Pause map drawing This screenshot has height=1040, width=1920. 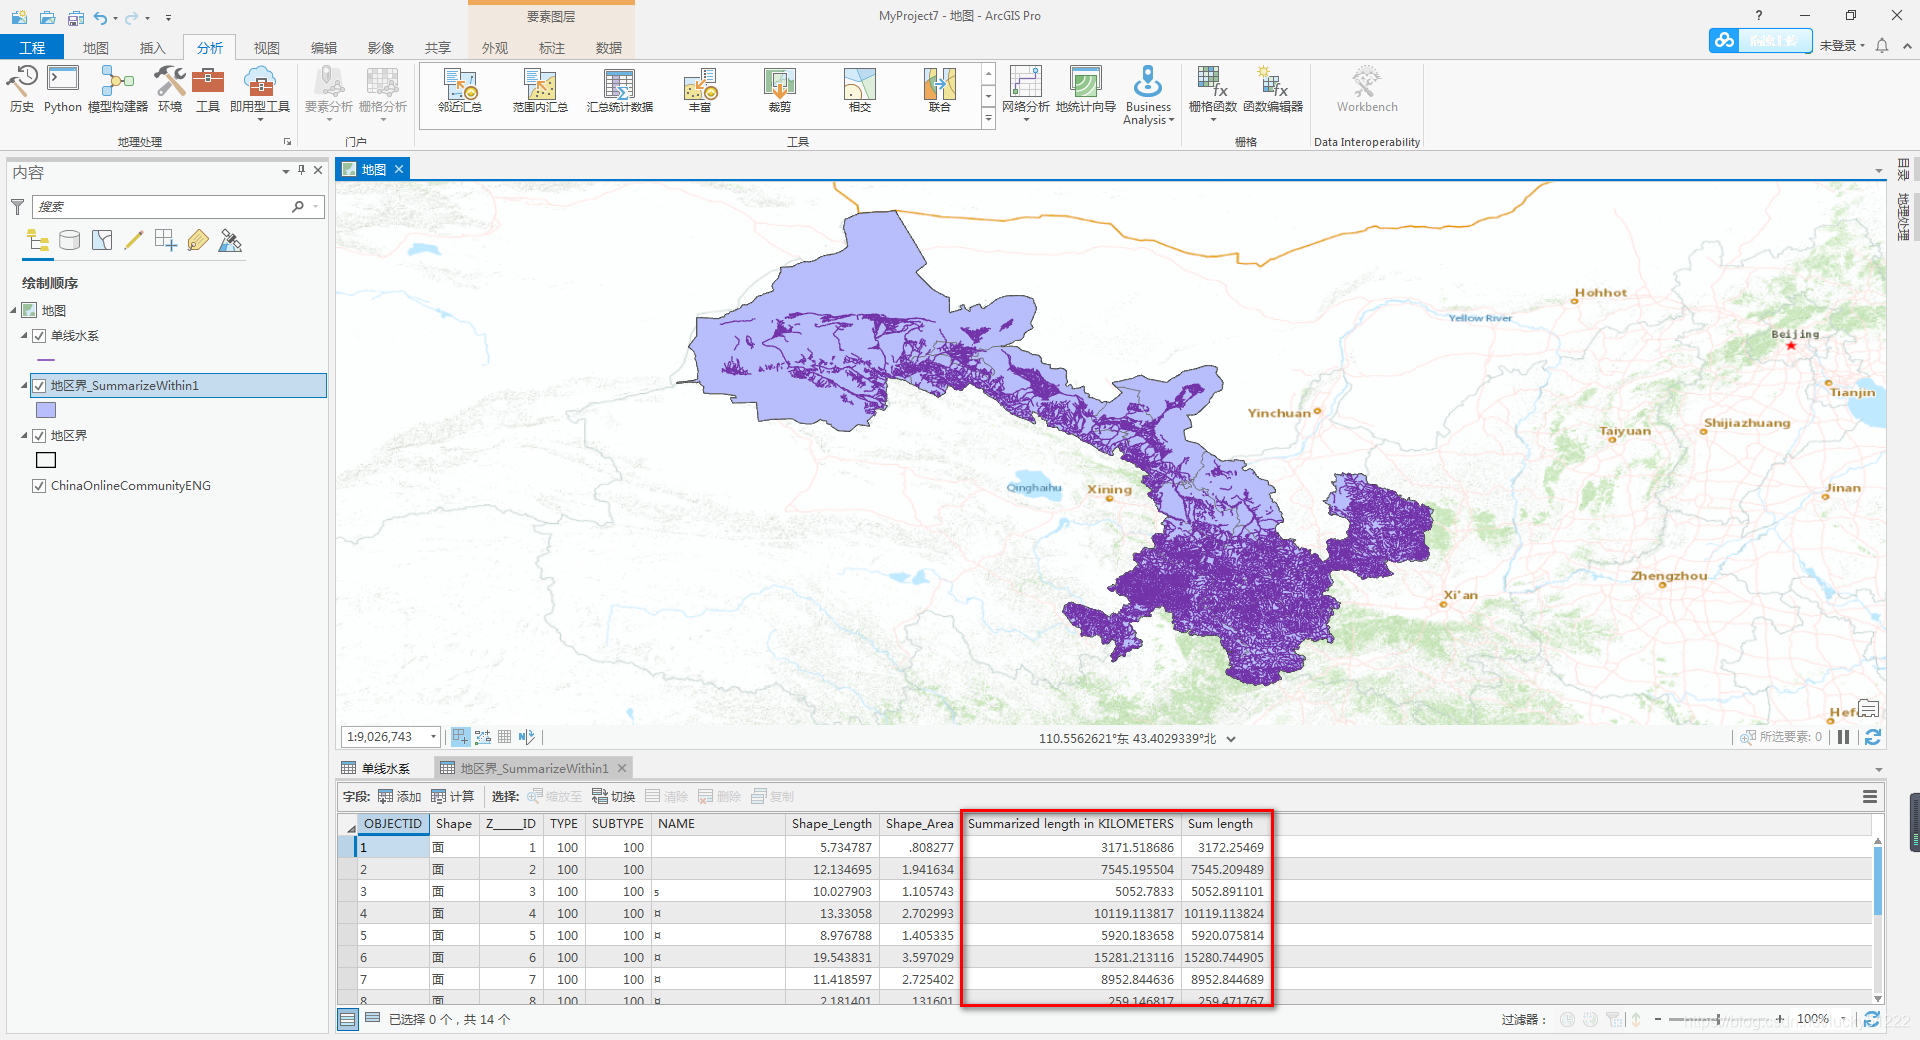tap(1843, 737)
